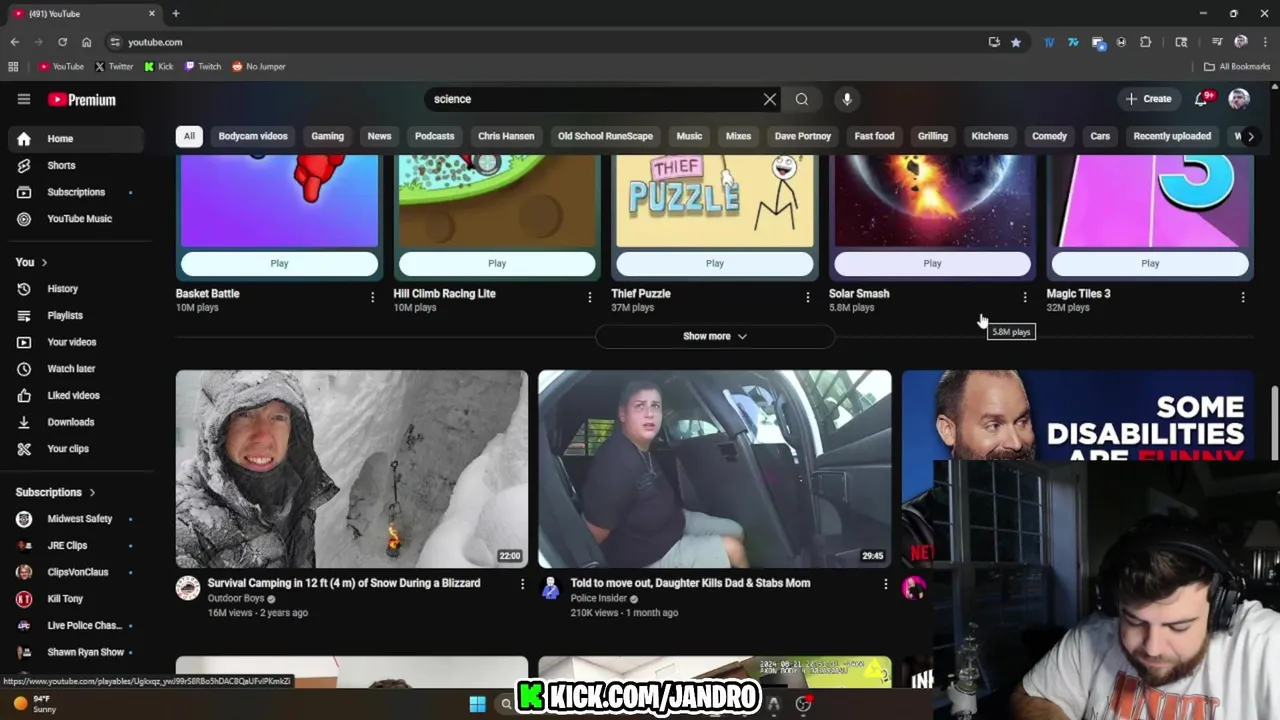Open Watch later in the sidebar
1280x720 pixels.
click(76, 369)
